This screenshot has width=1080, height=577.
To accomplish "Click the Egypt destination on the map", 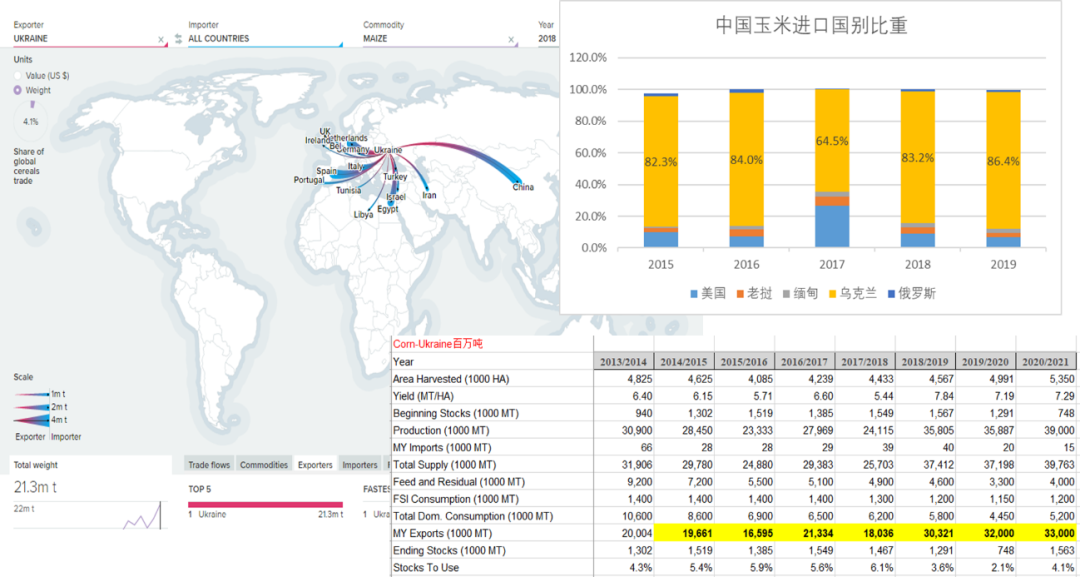I will [387, 209].
